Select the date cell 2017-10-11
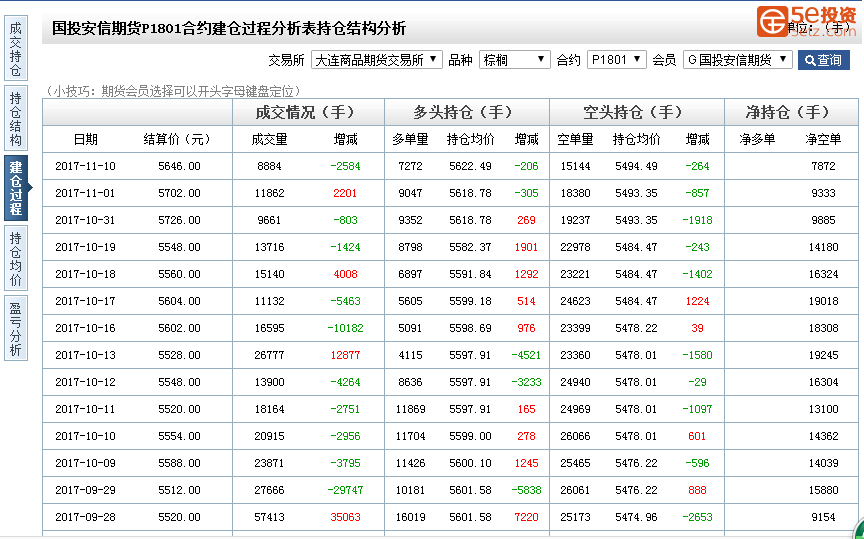 [85, 409]
